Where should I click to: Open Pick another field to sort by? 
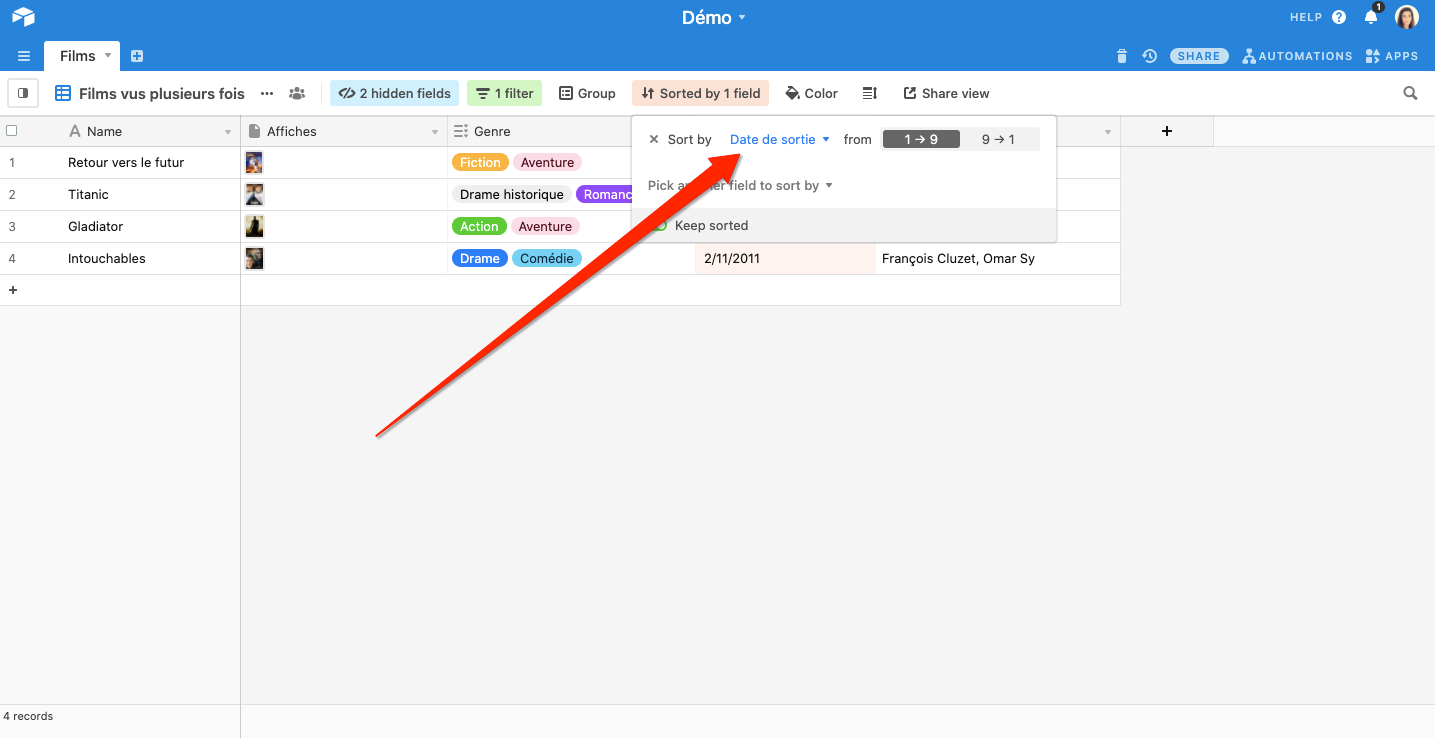[x=740, y=185]
